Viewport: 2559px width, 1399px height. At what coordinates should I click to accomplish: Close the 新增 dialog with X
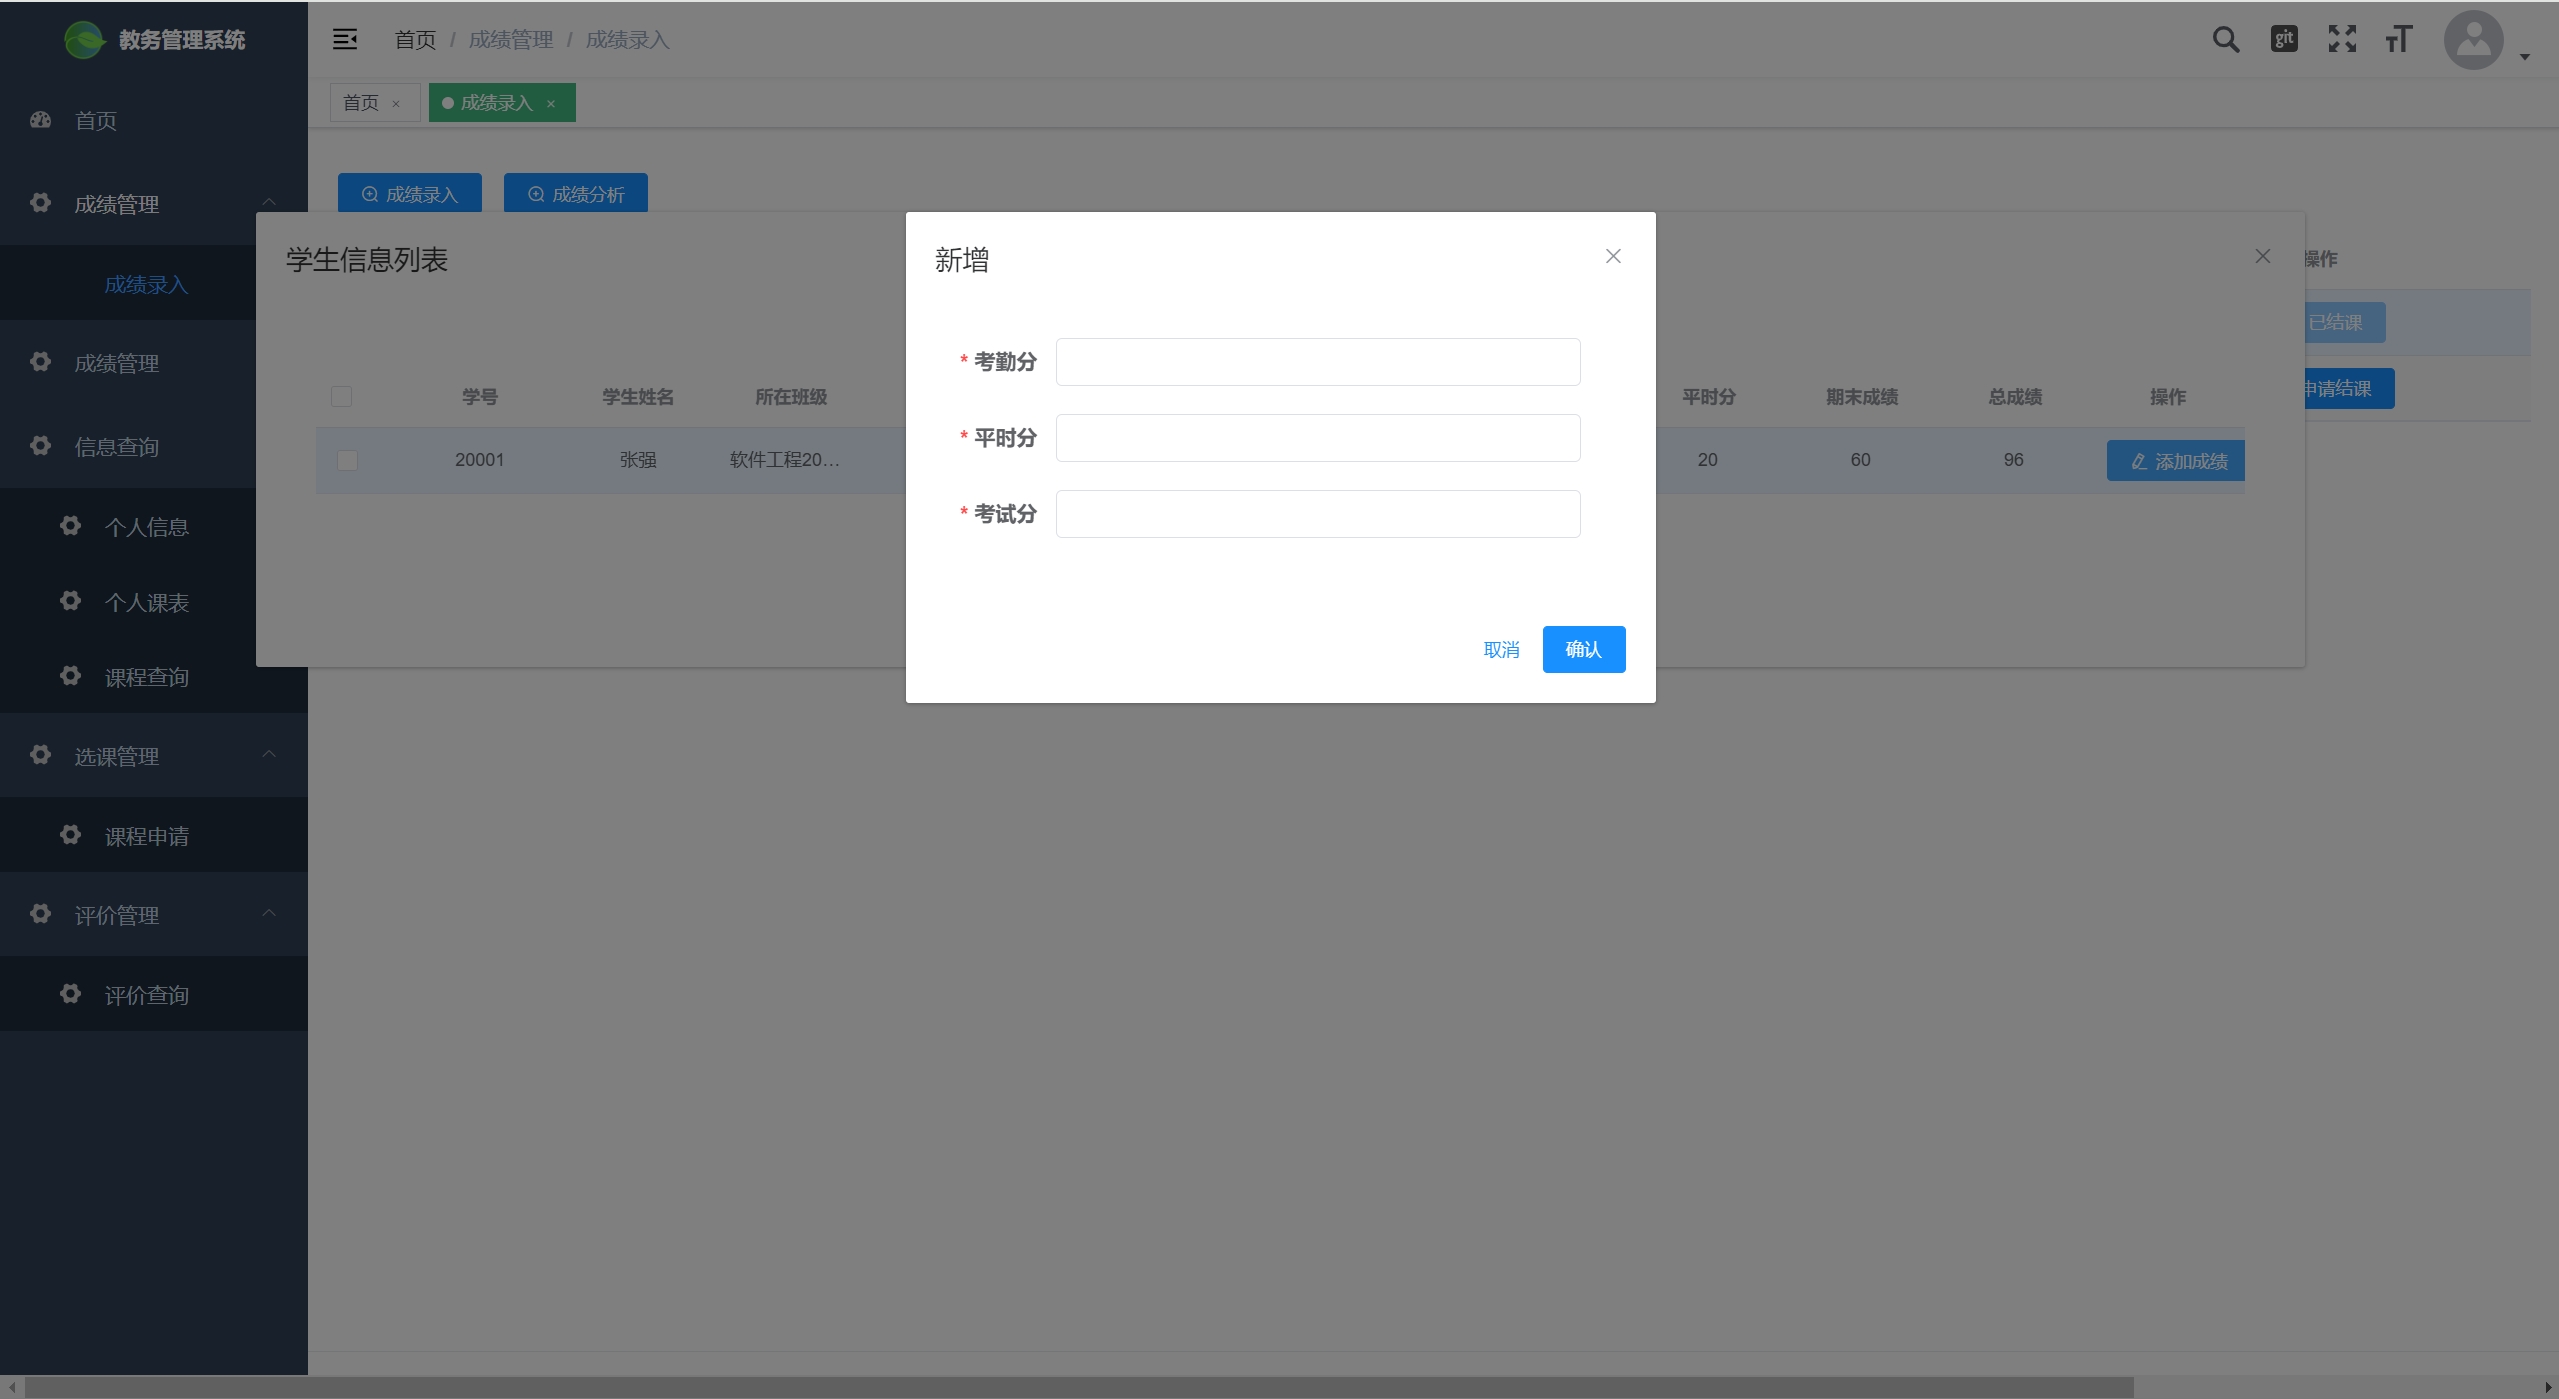point(1613,256)
